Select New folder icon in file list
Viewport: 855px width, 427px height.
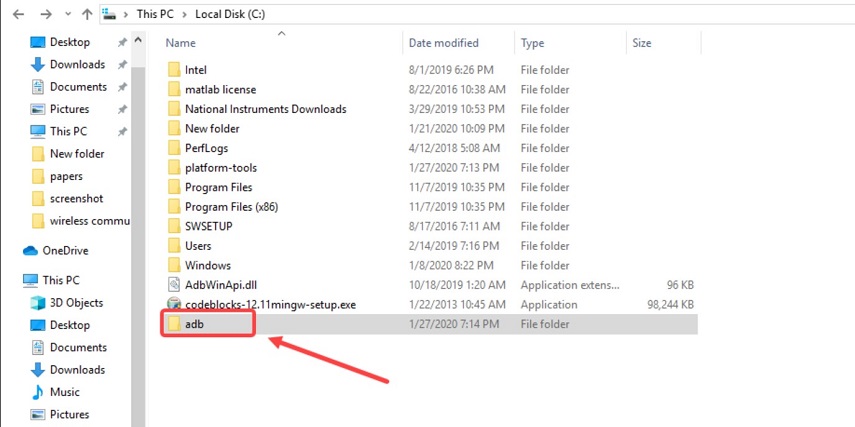[x=174, y=129]
